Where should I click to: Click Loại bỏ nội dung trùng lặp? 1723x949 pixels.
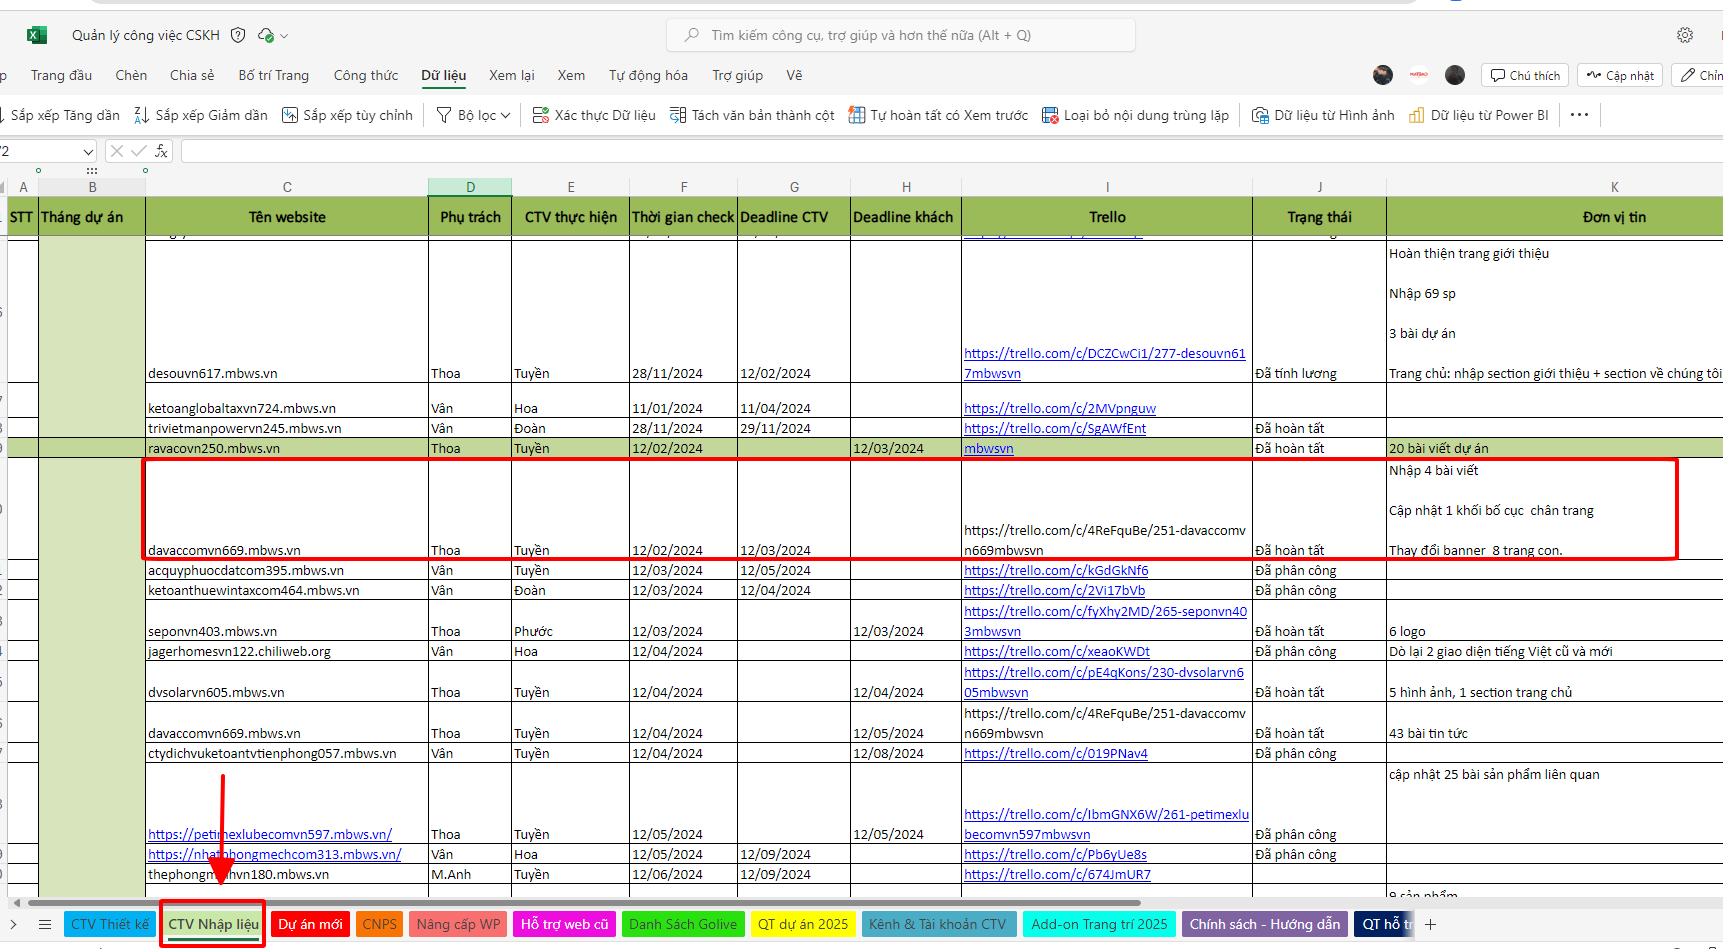1135,115
